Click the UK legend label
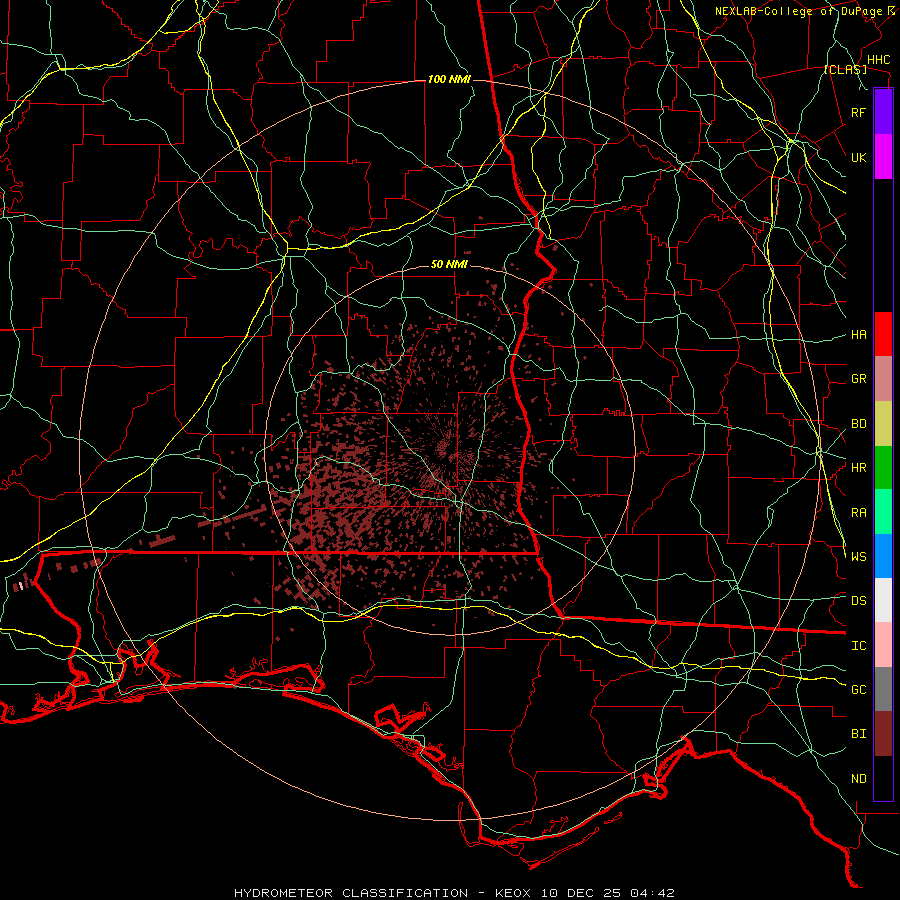 (859, 157)
